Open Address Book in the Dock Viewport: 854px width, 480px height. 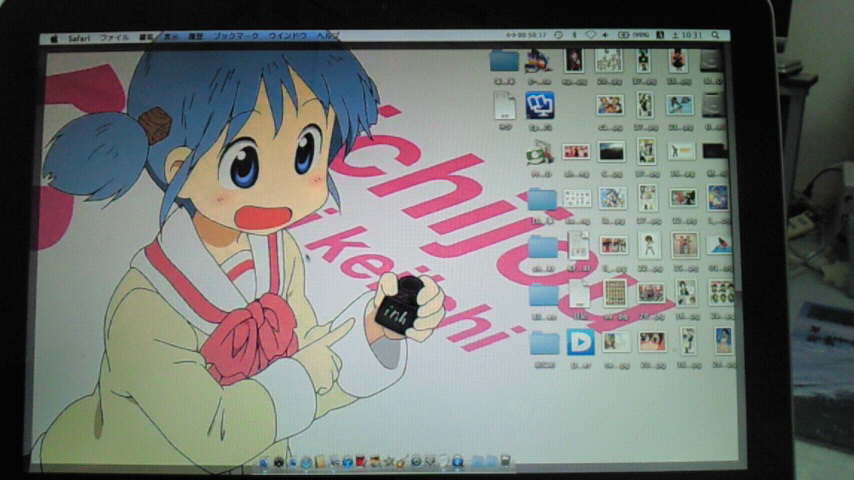tap(320, 463)
